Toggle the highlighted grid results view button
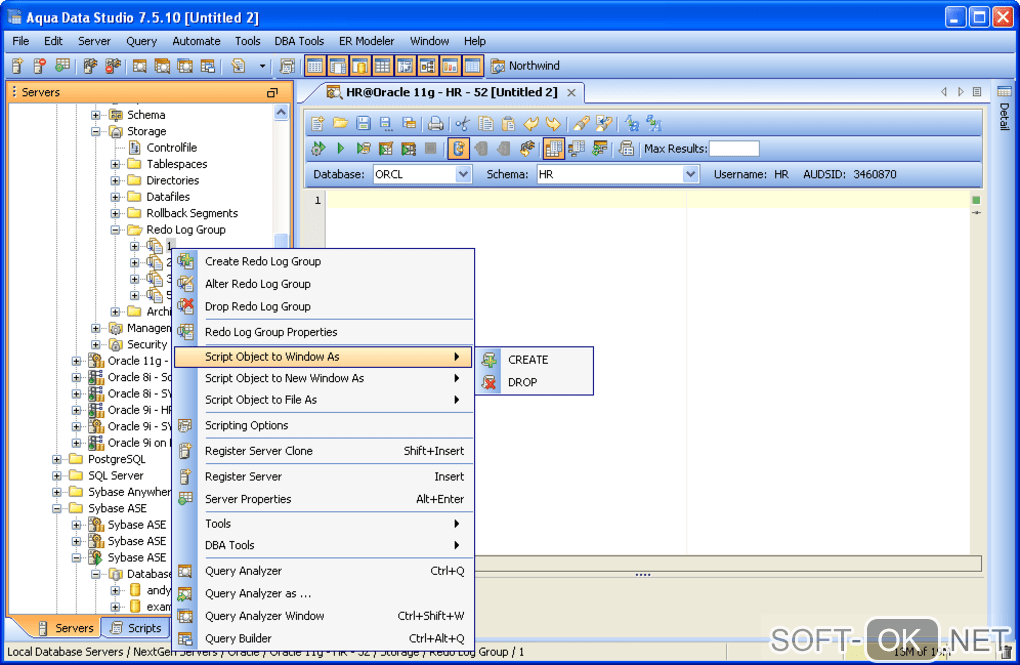Image resolution: width=1020 pixels, height=665 pixels. point(554,148)
